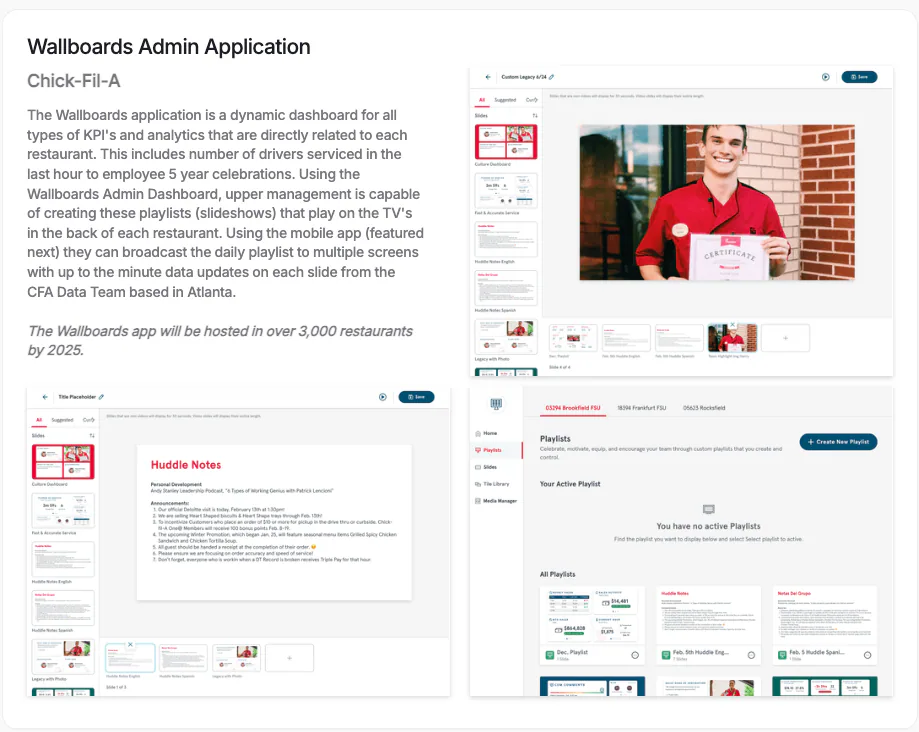Open Feb. 5th Huddle English thumbnail in Custom Legacy filmstrip
919x732 pixels.
tap(627, 338)
